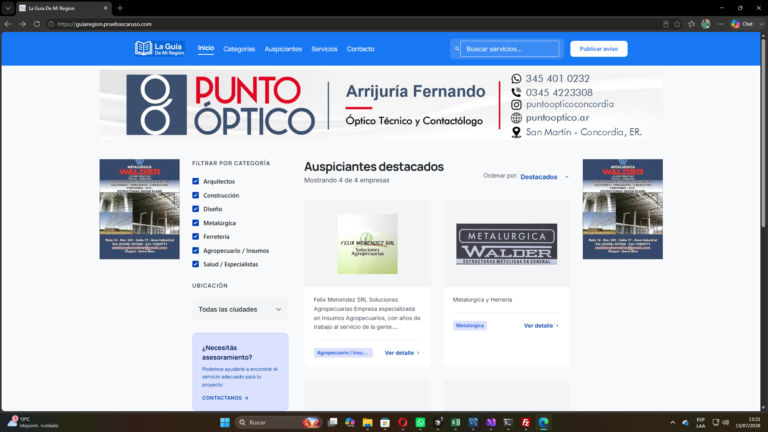Click the Metalúrgica tag on the Walder card
This screenshot has width=768, height=432.
pyautogui.click(x=470, y=326)
